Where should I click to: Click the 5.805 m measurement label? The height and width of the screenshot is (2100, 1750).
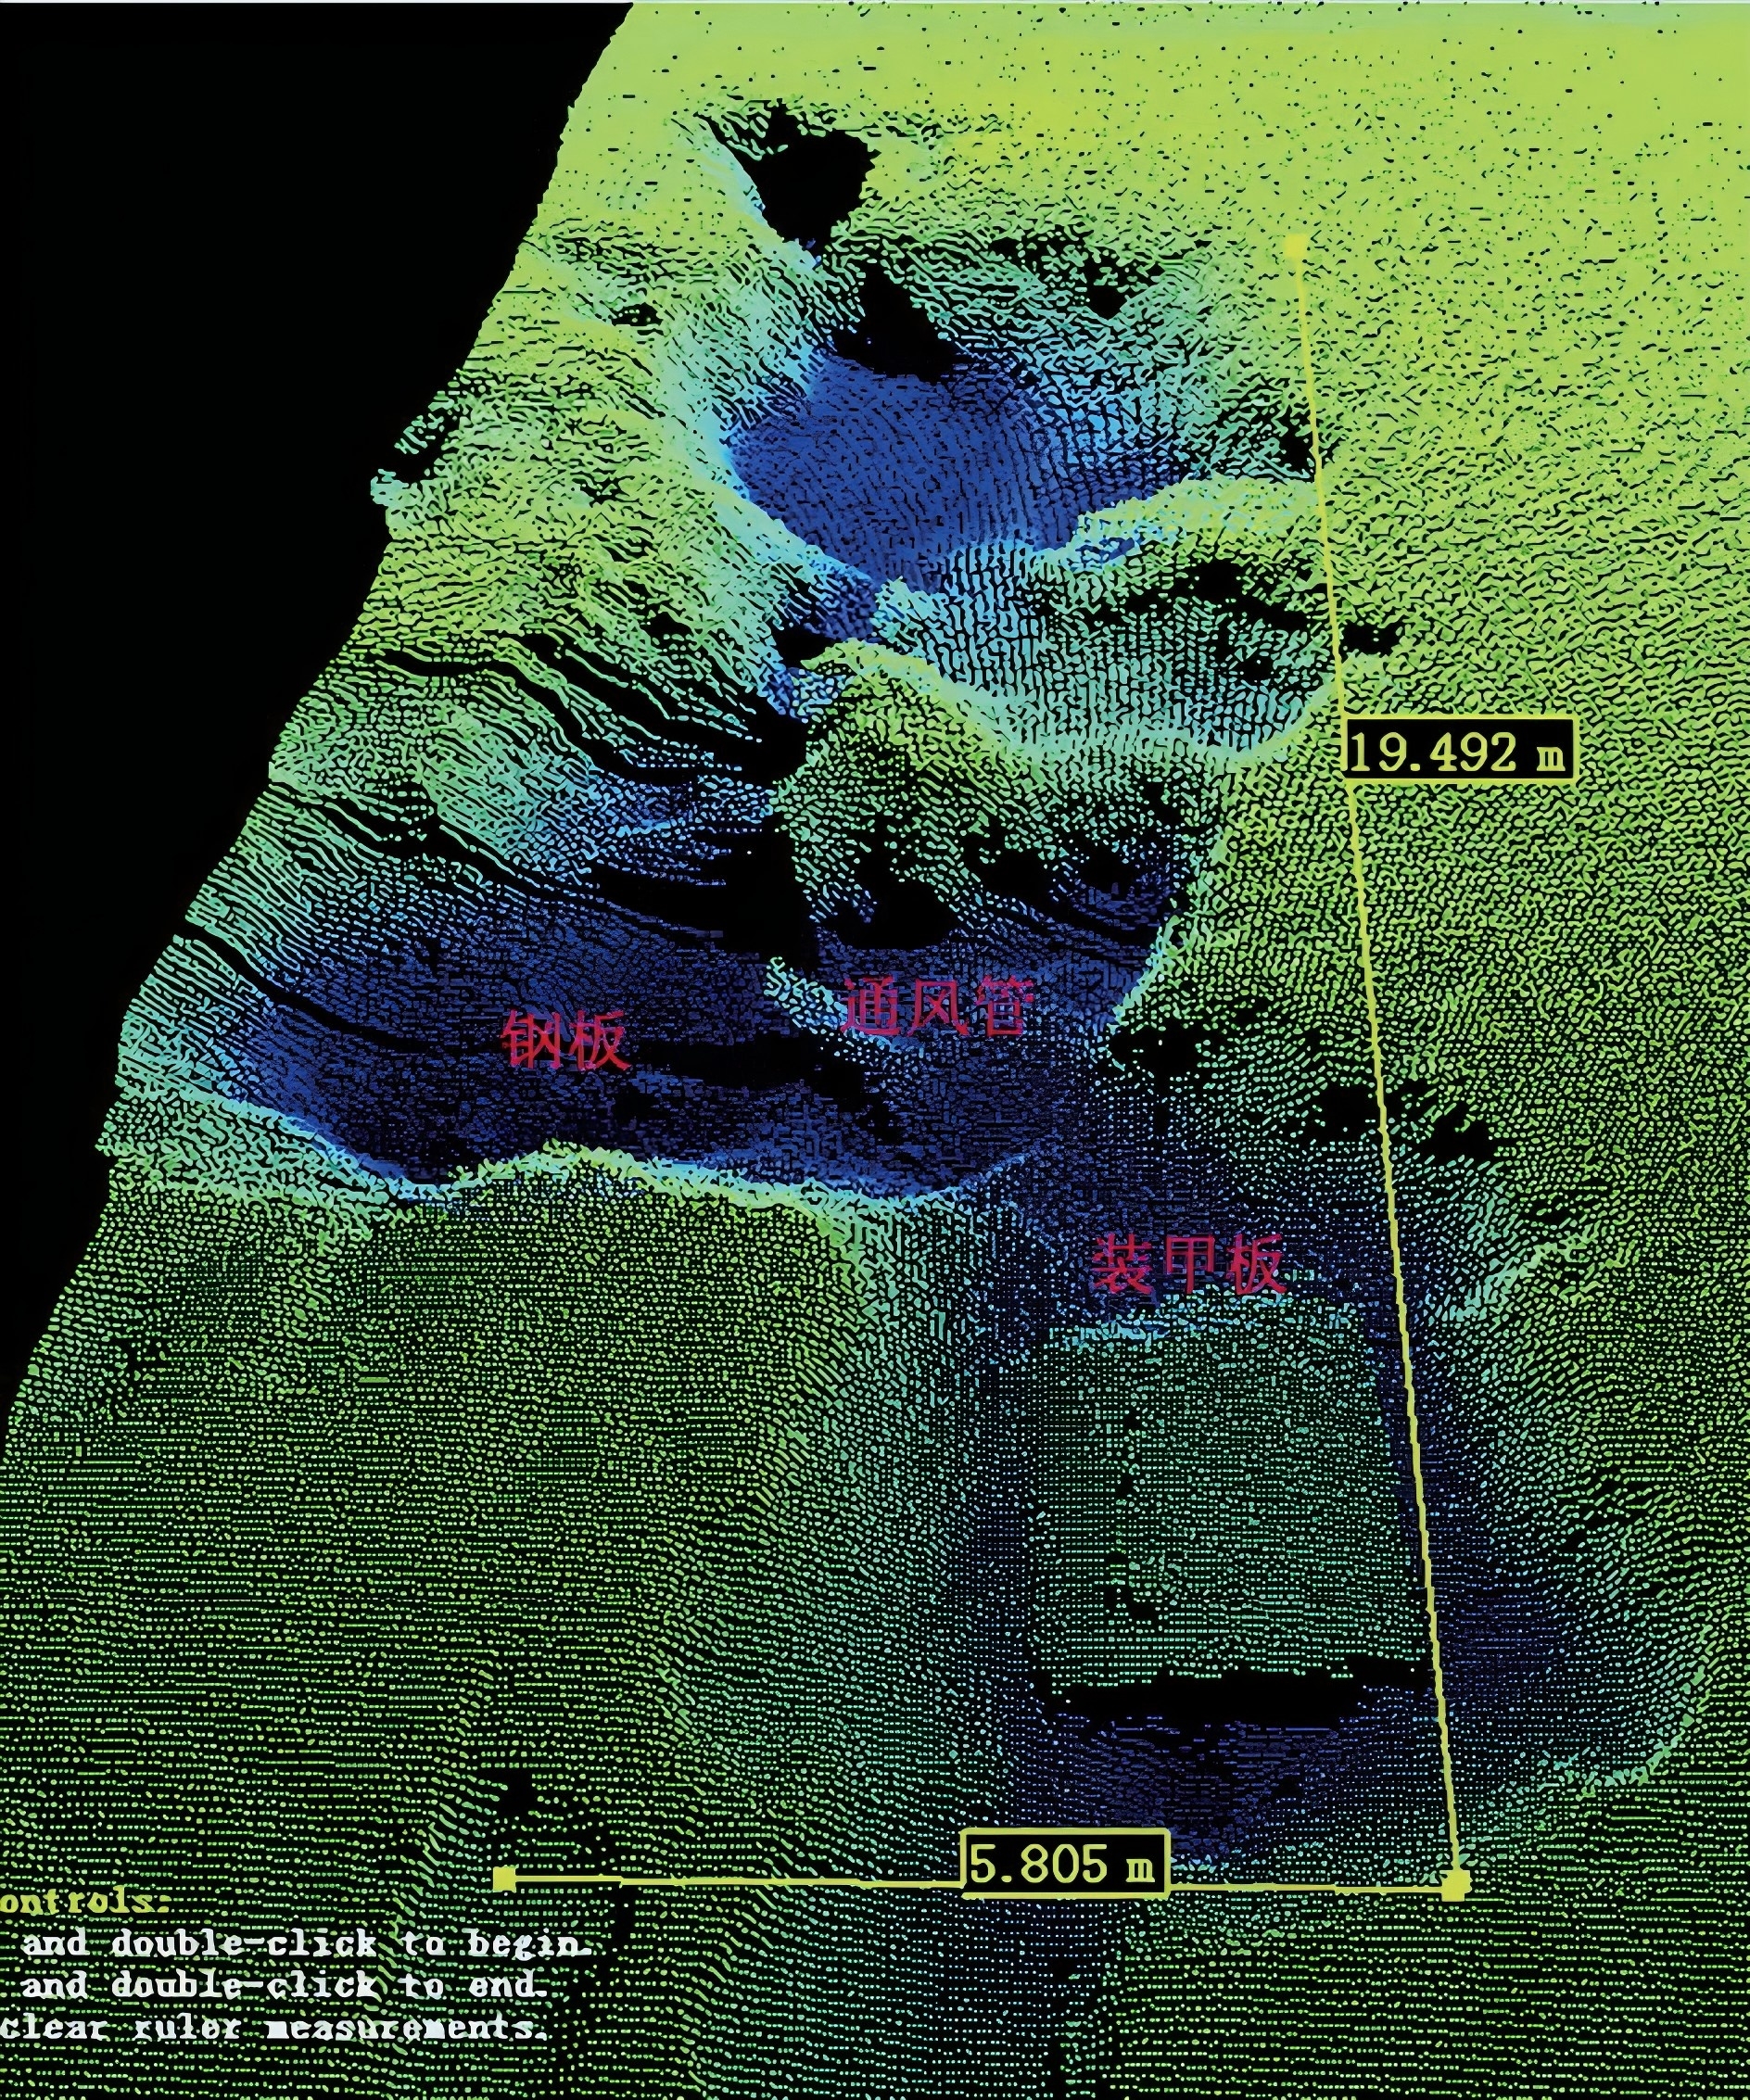[x=1065, y=1865]
